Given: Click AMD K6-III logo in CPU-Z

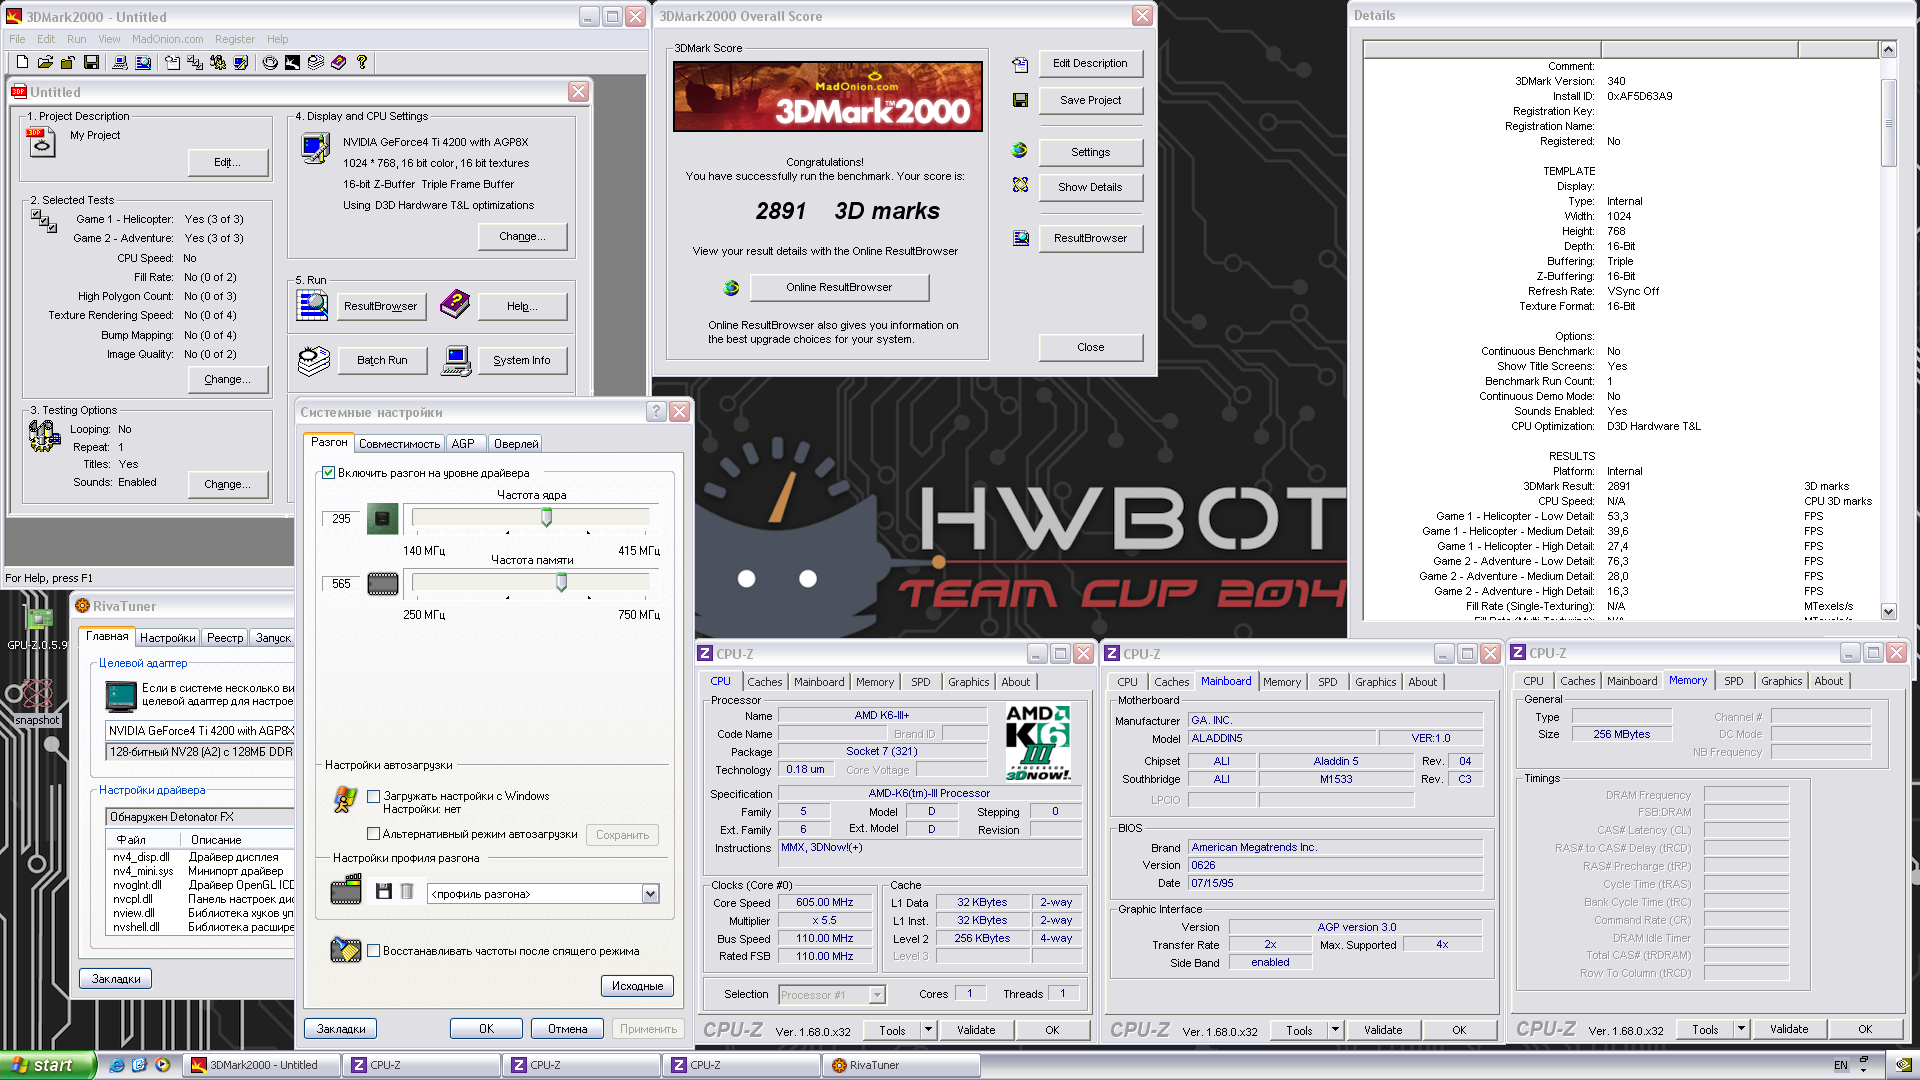Looking at the screenshot, I should [x=1038, y=742].
